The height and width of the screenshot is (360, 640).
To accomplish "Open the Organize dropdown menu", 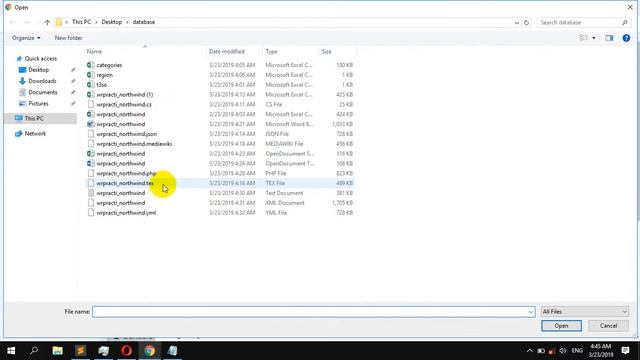I will pos(26,38).
